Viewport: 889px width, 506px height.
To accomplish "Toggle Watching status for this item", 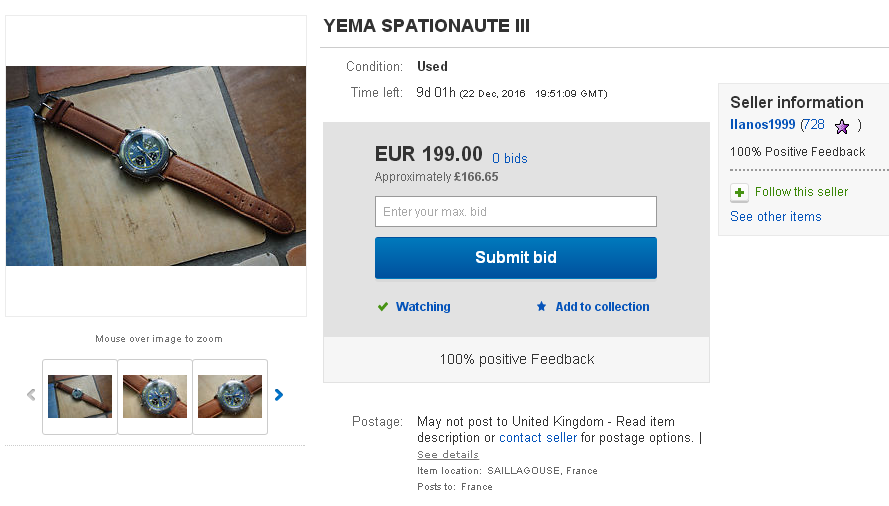I will click(x=423, y=307).
